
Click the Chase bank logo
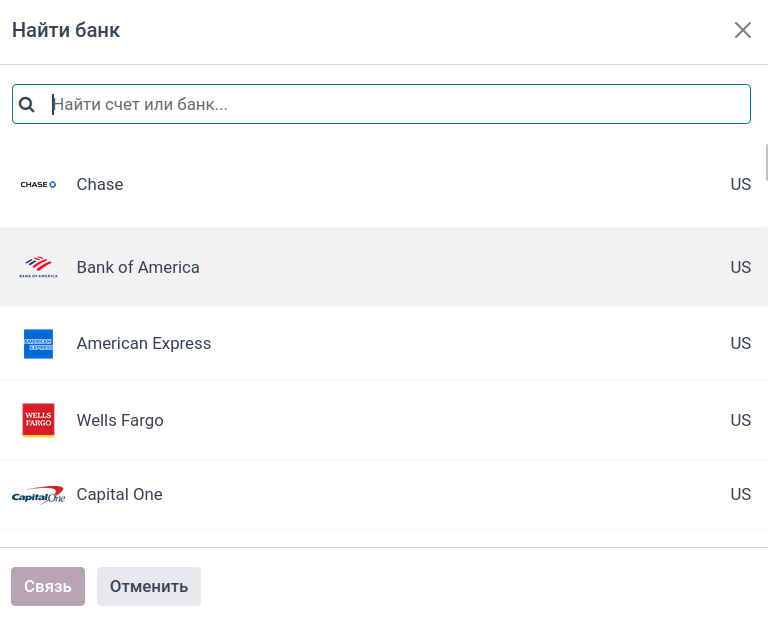39,184
